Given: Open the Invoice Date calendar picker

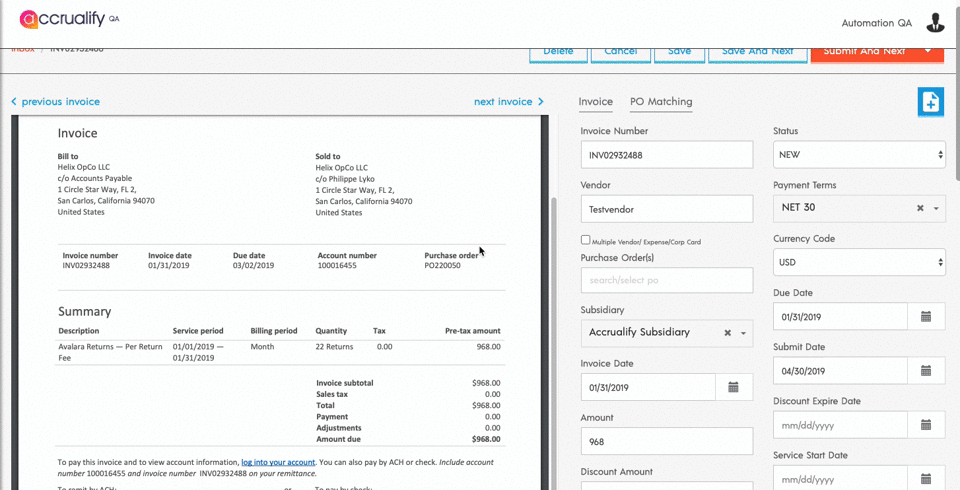Looking at the screenshot, I should [x=733, y=387].
